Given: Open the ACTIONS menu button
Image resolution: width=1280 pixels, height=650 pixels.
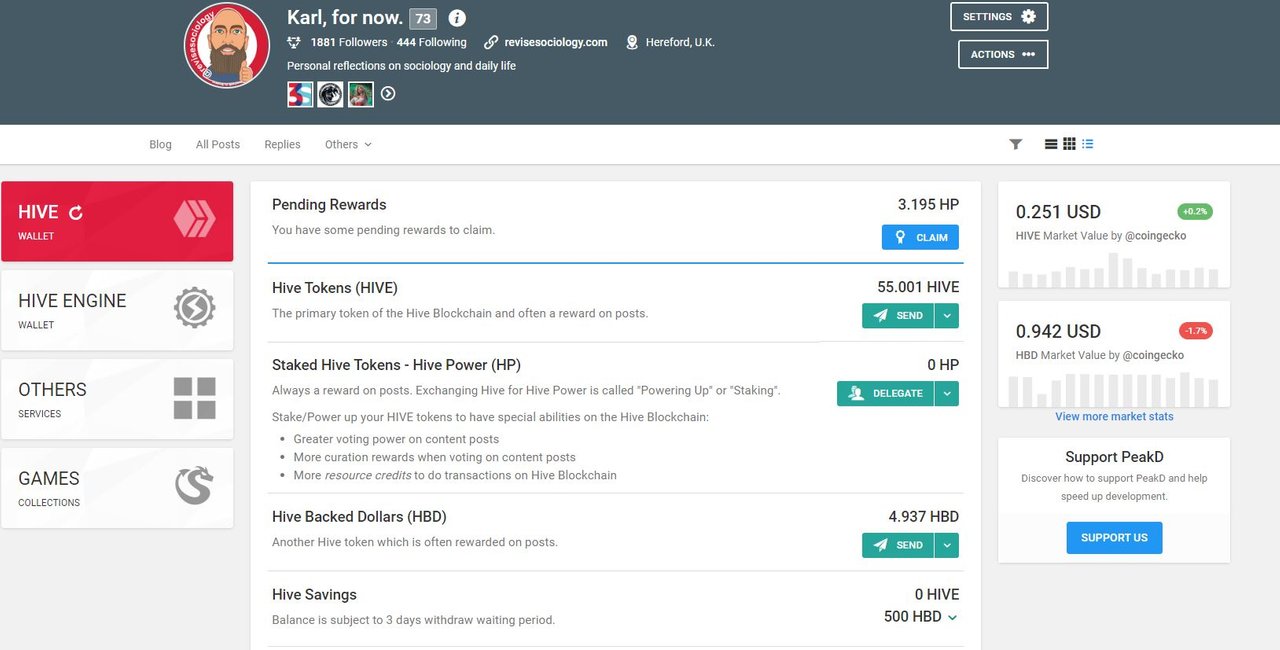Looking at the screenshot, I should (x=1002, y=54).
